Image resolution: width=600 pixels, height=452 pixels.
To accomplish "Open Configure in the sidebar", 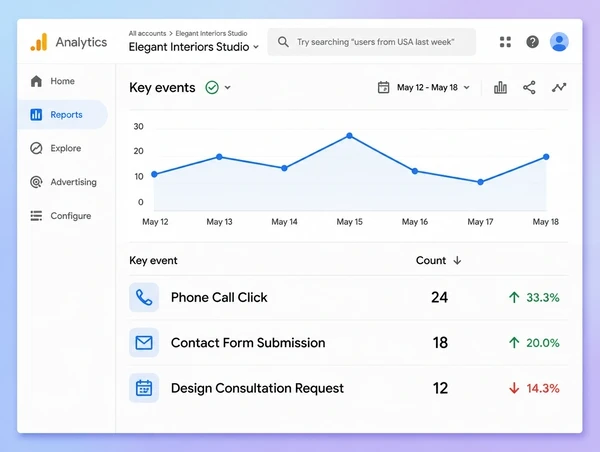I will [71, 216].
